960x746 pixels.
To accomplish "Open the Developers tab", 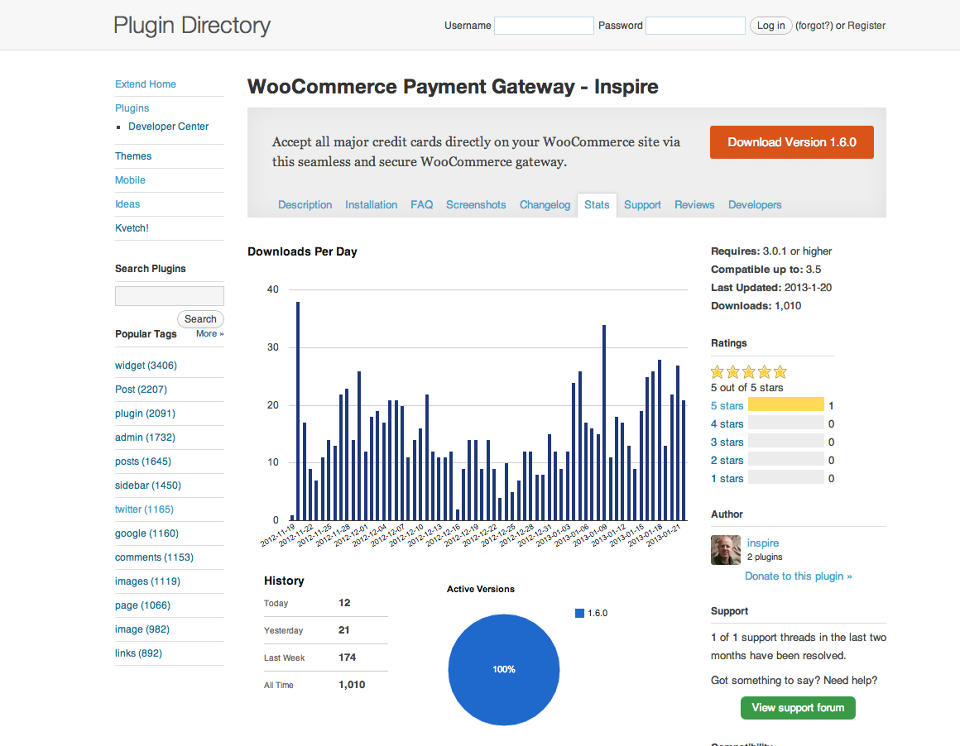I will click(x=754, y=205).
